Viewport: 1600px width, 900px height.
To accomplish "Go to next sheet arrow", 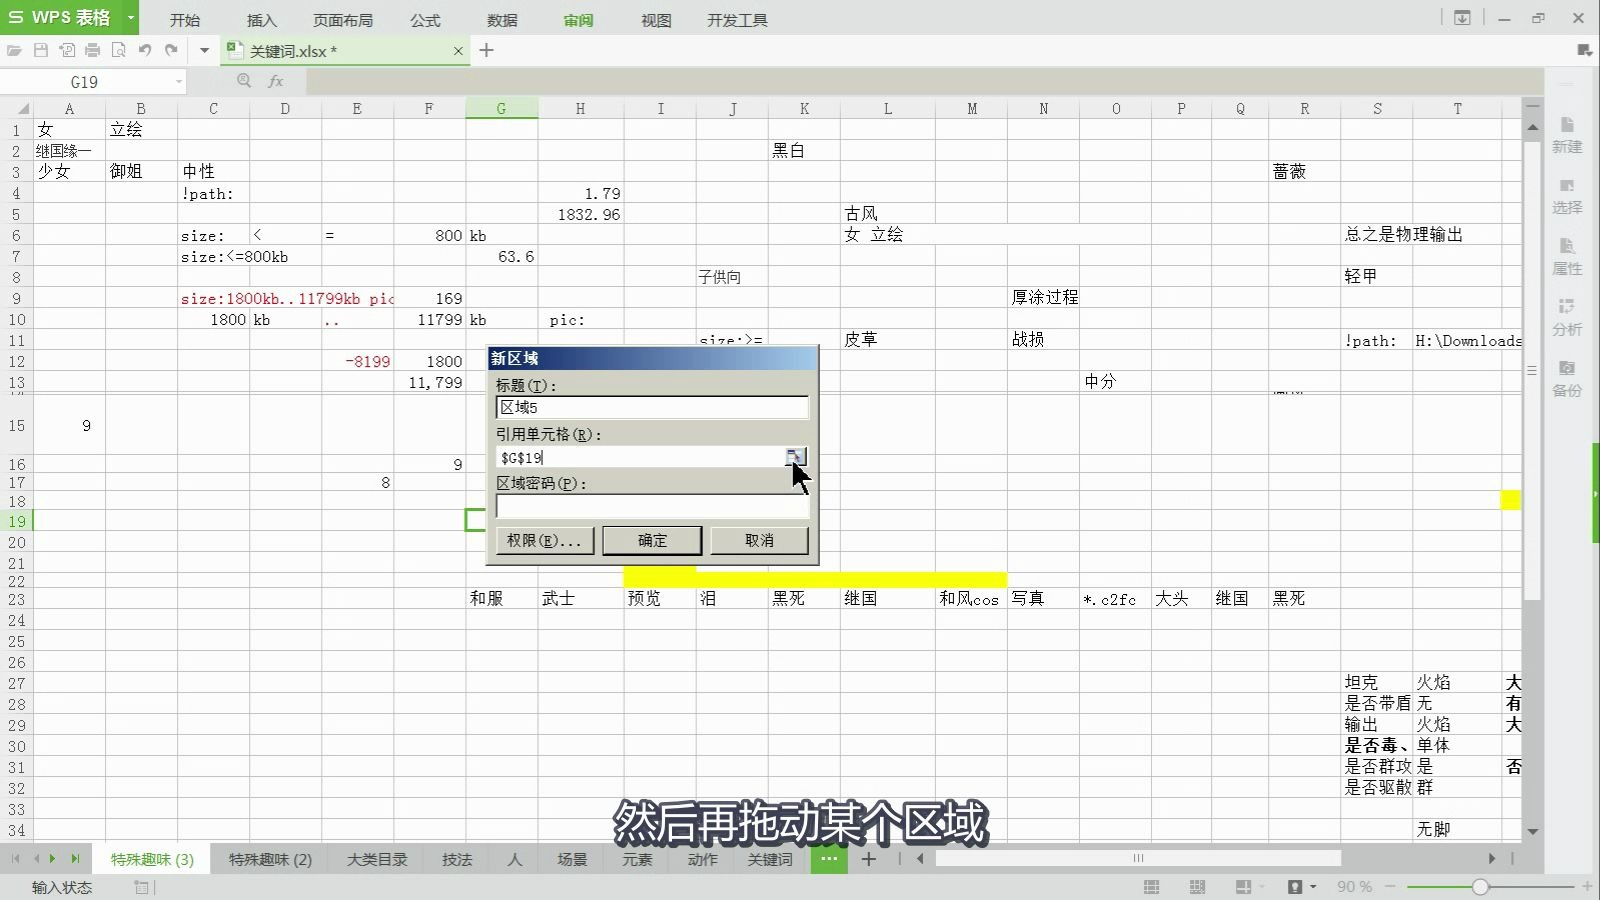I will tap(53, 859).
